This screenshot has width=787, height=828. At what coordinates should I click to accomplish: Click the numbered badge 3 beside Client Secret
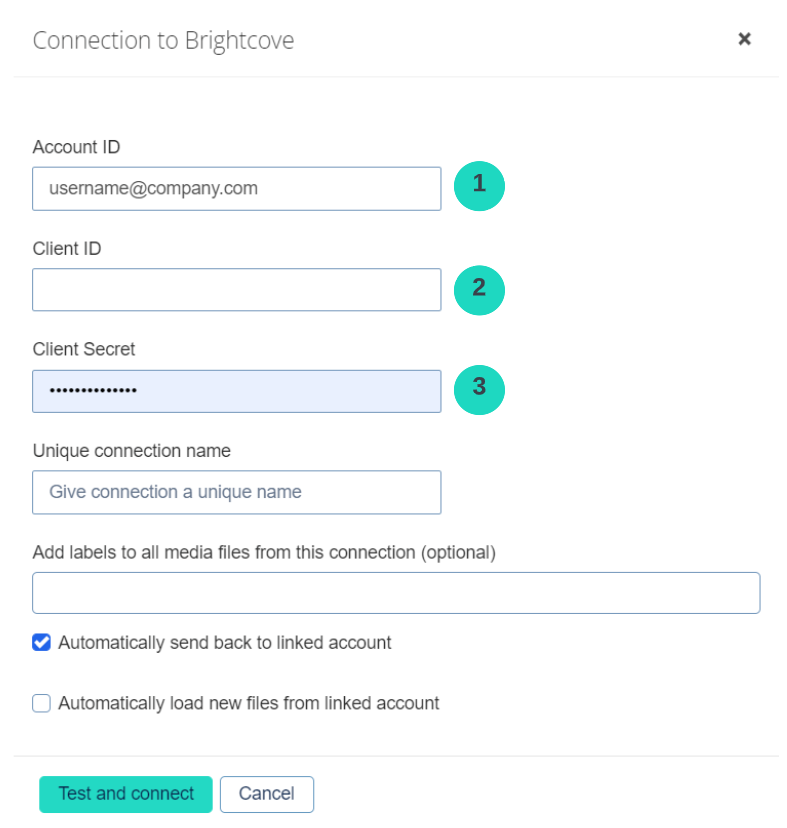point(479,390)
